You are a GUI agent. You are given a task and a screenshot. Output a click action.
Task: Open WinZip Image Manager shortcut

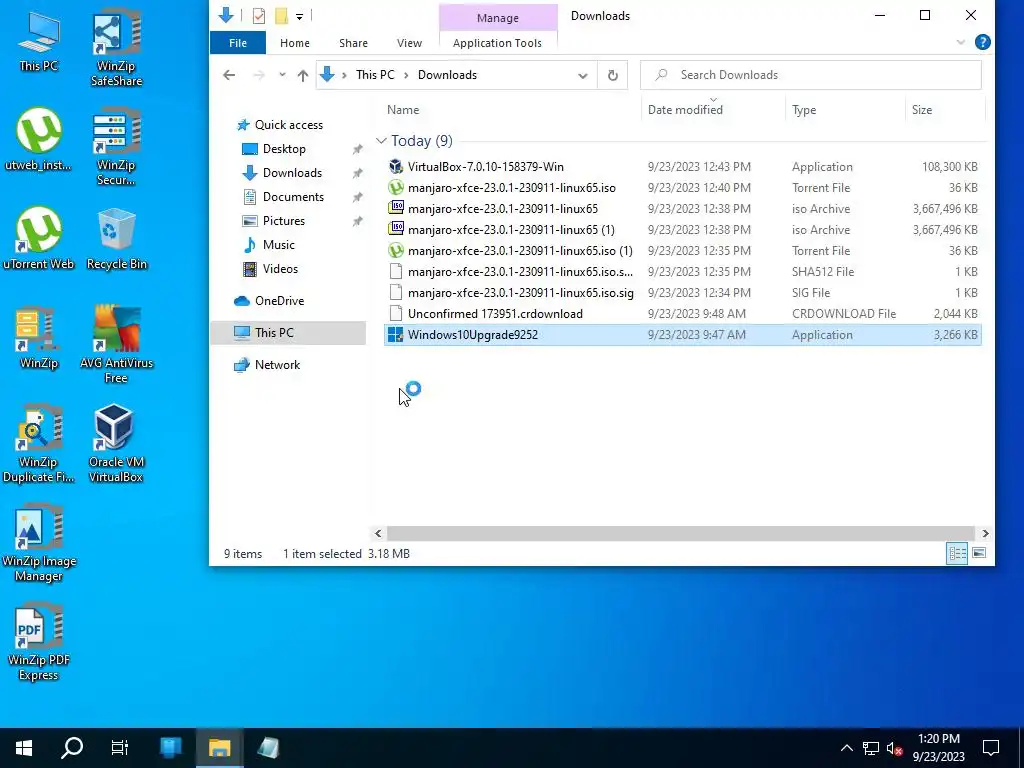click(x=39, y=543)
